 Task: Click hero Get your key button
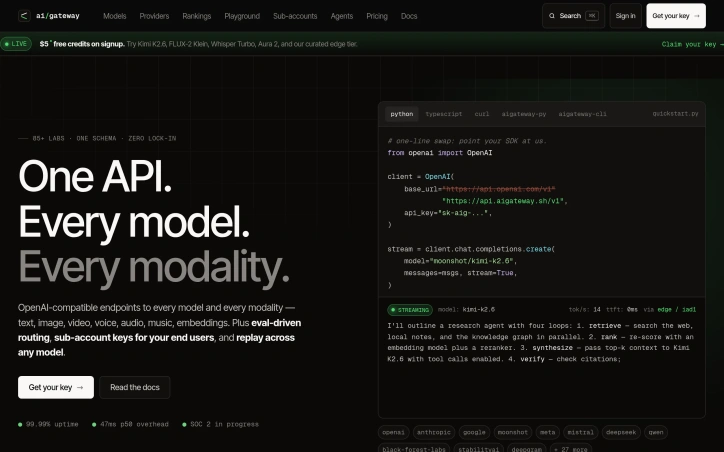click(56, 387)
